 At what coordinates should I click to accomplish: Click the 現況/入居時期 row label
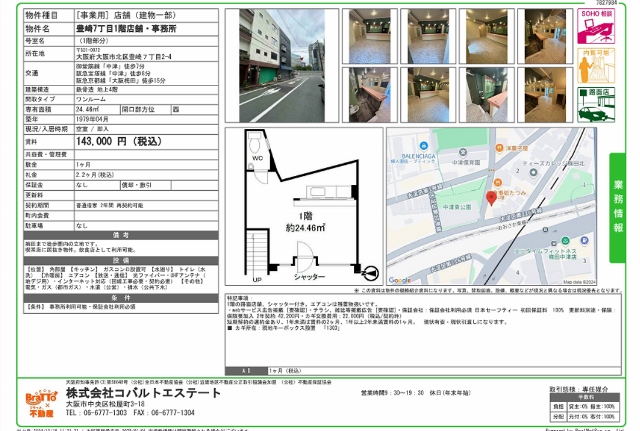47,129
